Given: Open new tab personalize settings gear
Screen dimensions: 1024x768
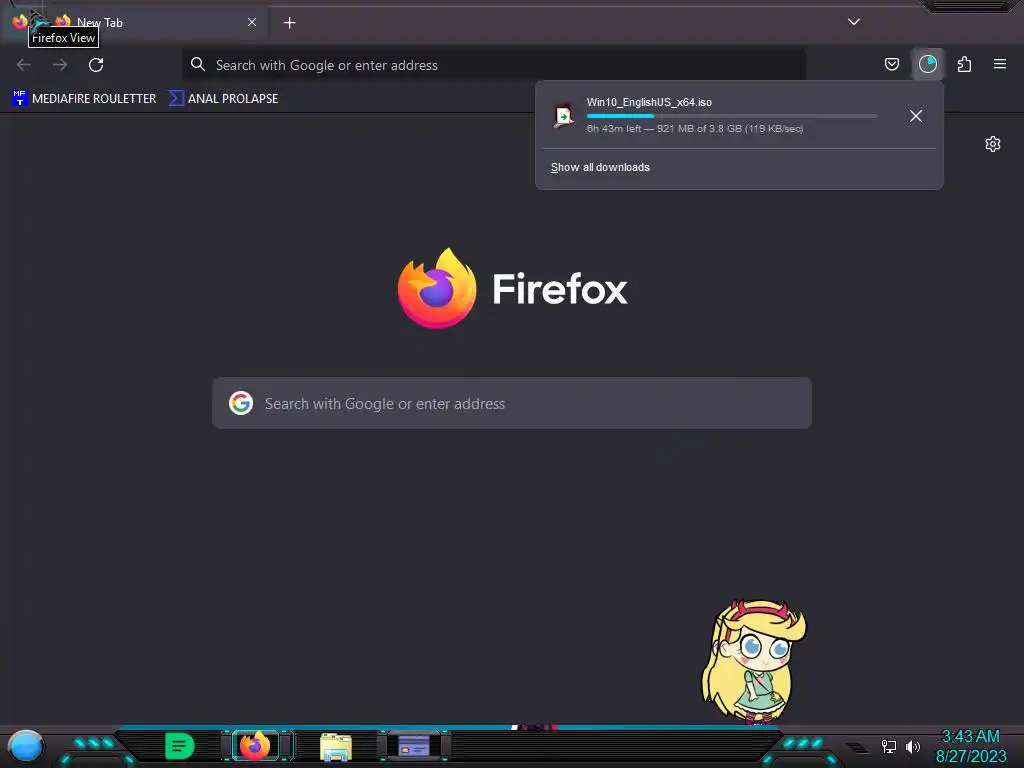Looking at the screenshot, I should [x=993, y=144].
